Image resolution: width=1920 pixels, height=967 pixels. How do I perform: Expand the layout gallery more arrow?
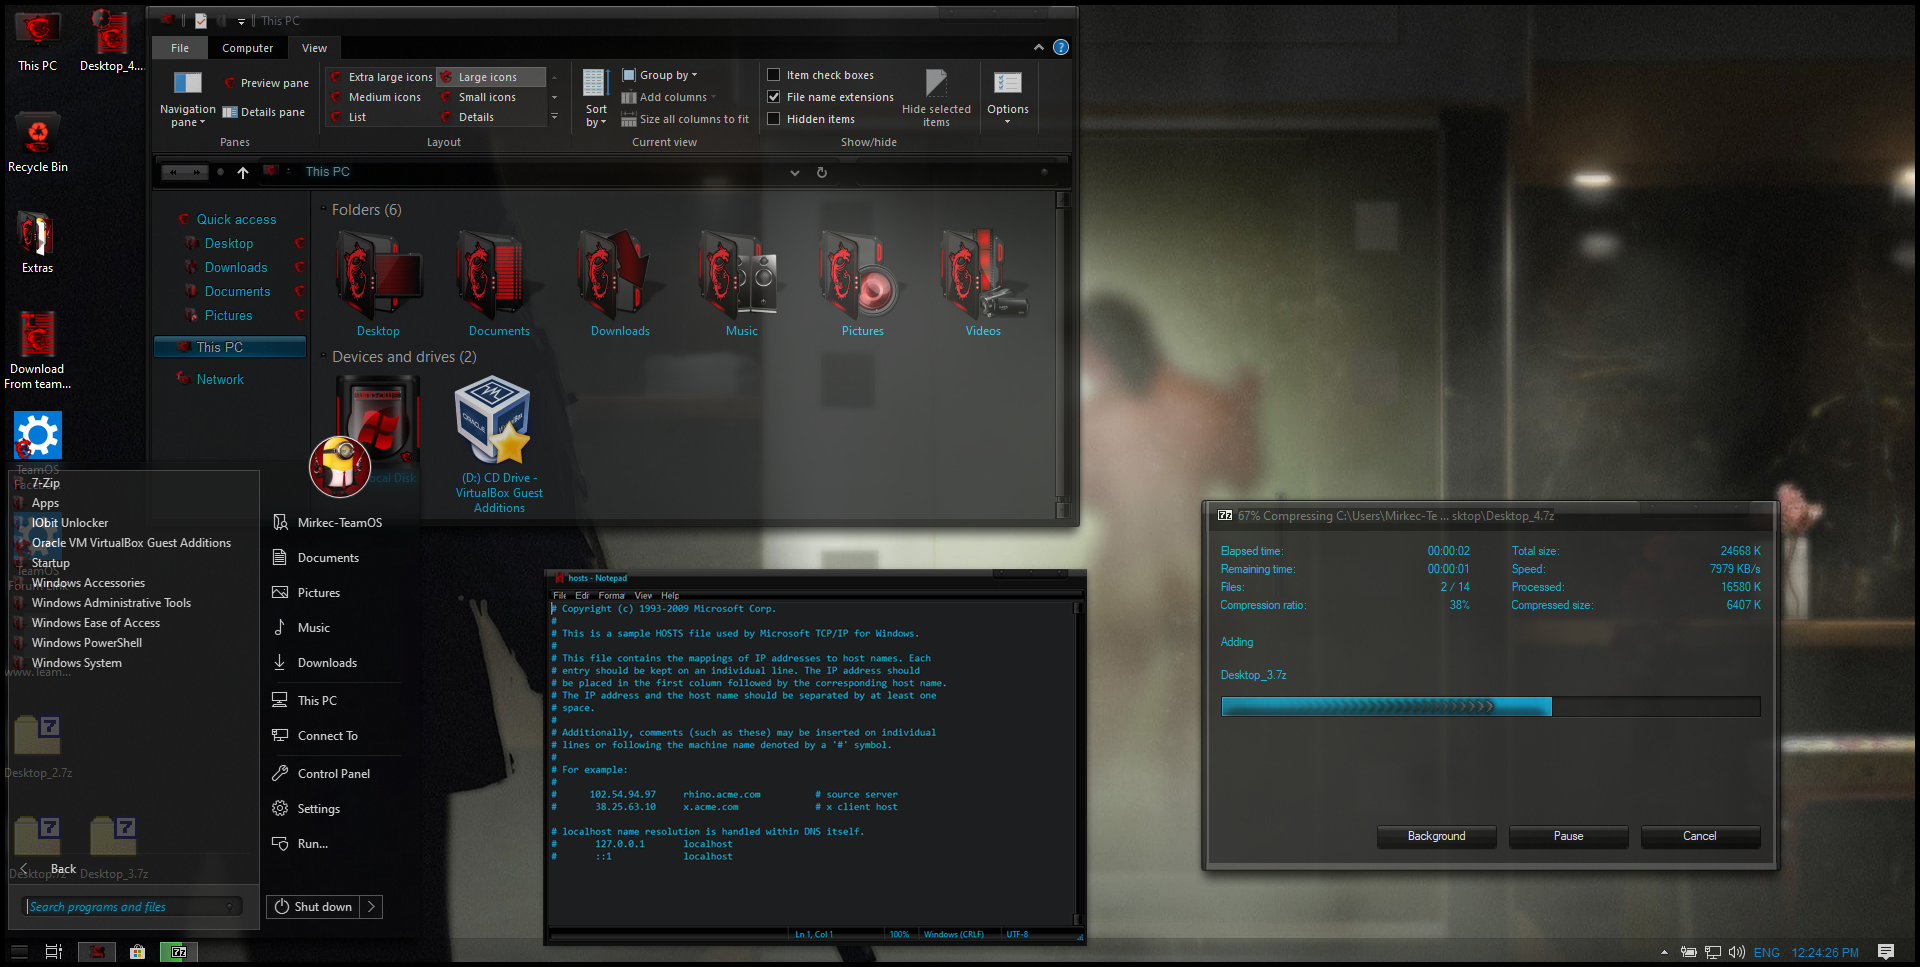(554, 117)
